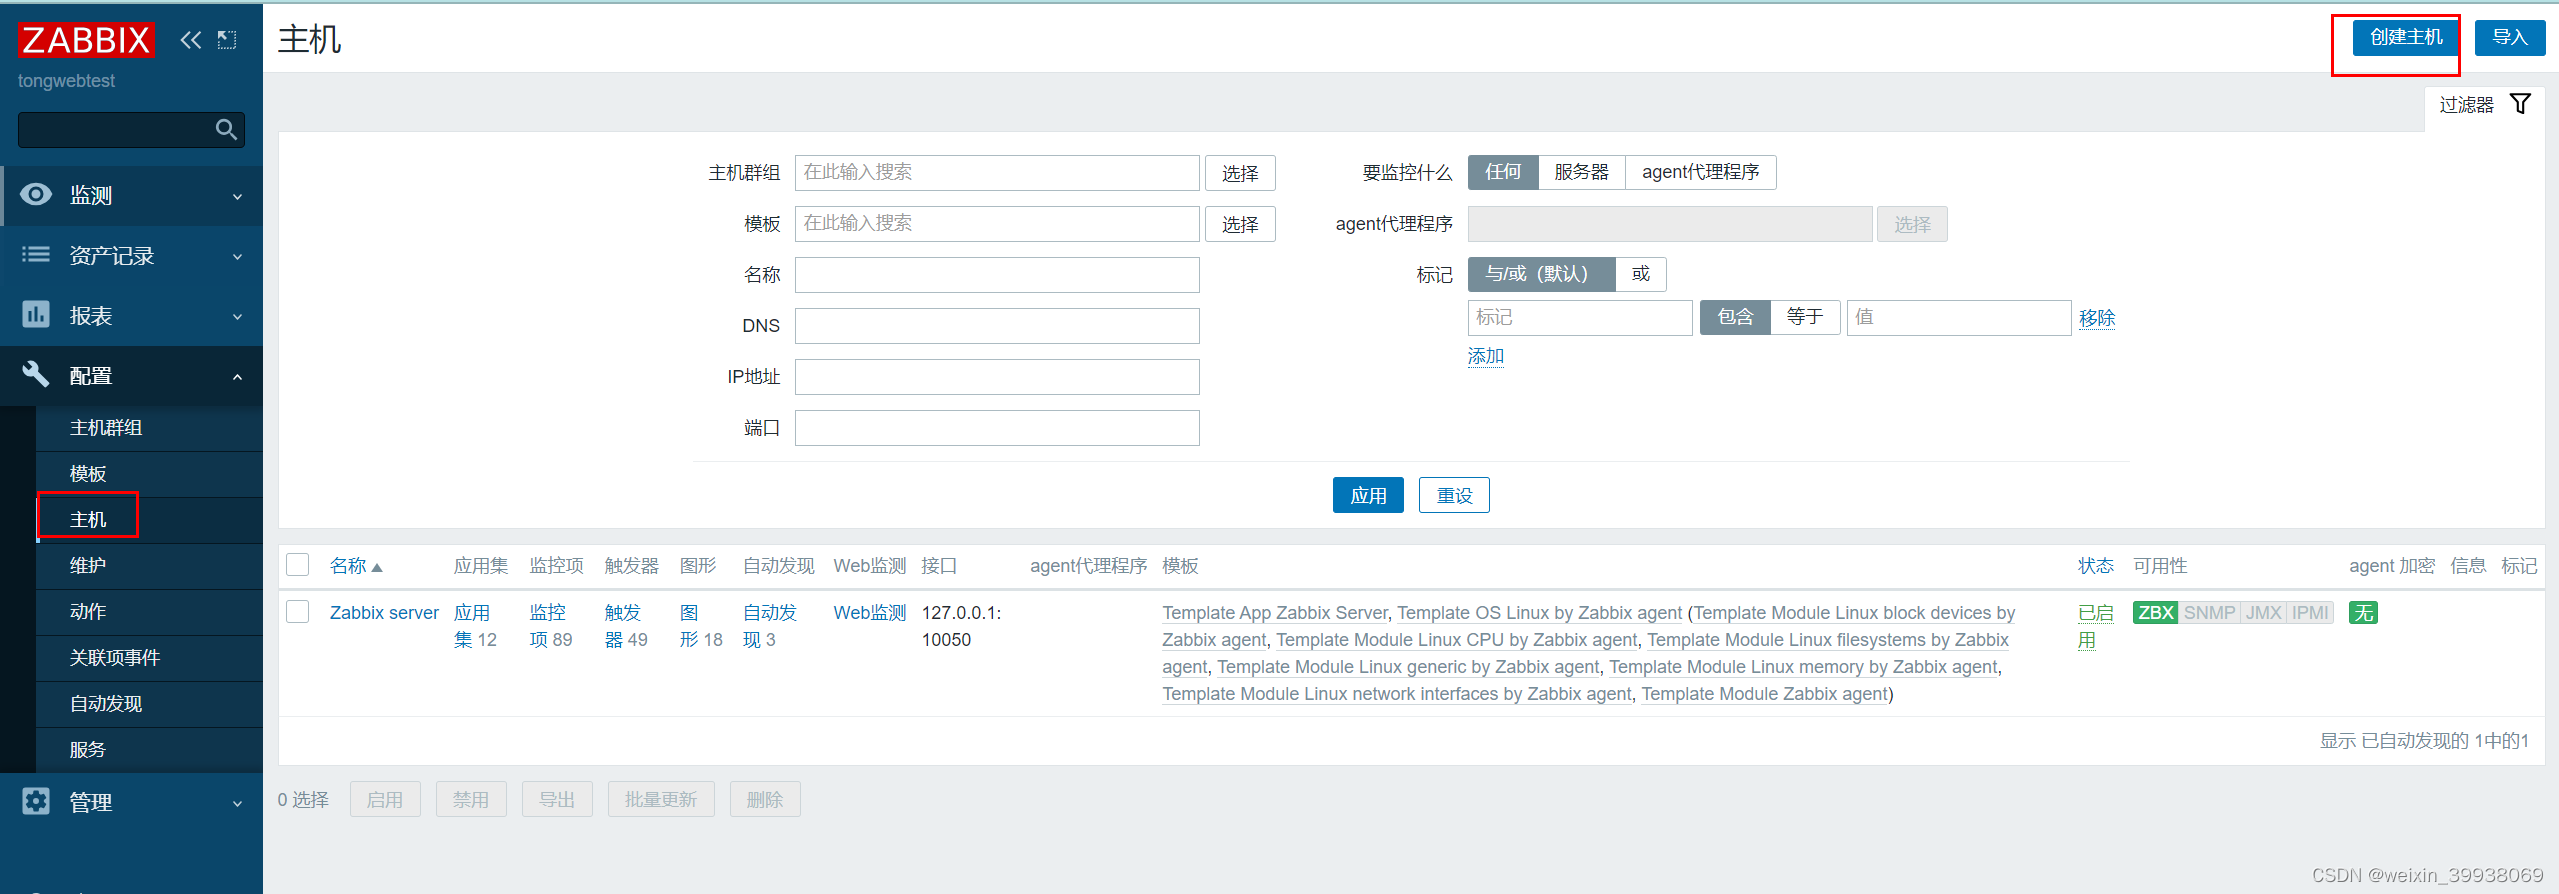Toggle sidebar hide icon next to collapse arrows

(227, 40)
